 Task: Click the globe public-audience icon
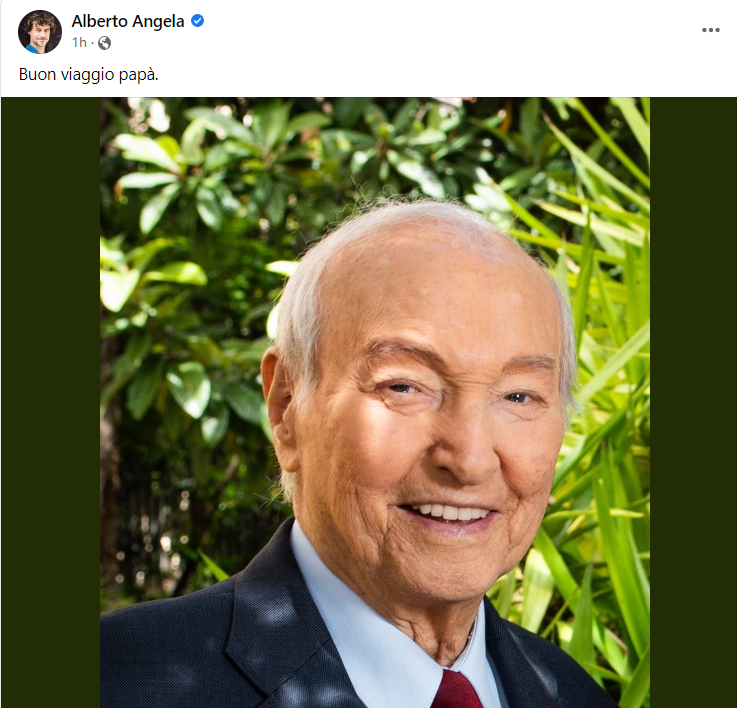(x=104, y=43)
